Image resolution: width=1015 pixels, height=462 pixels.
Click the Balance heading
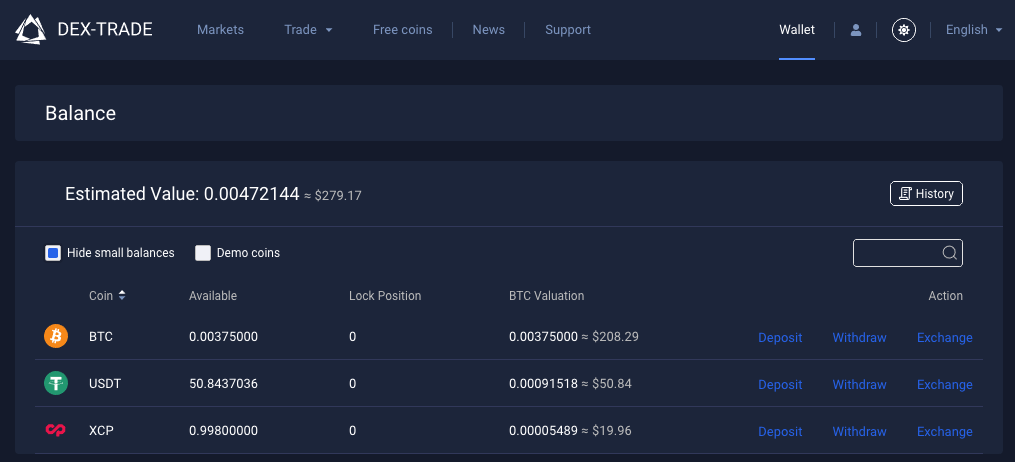pos(80,113)
